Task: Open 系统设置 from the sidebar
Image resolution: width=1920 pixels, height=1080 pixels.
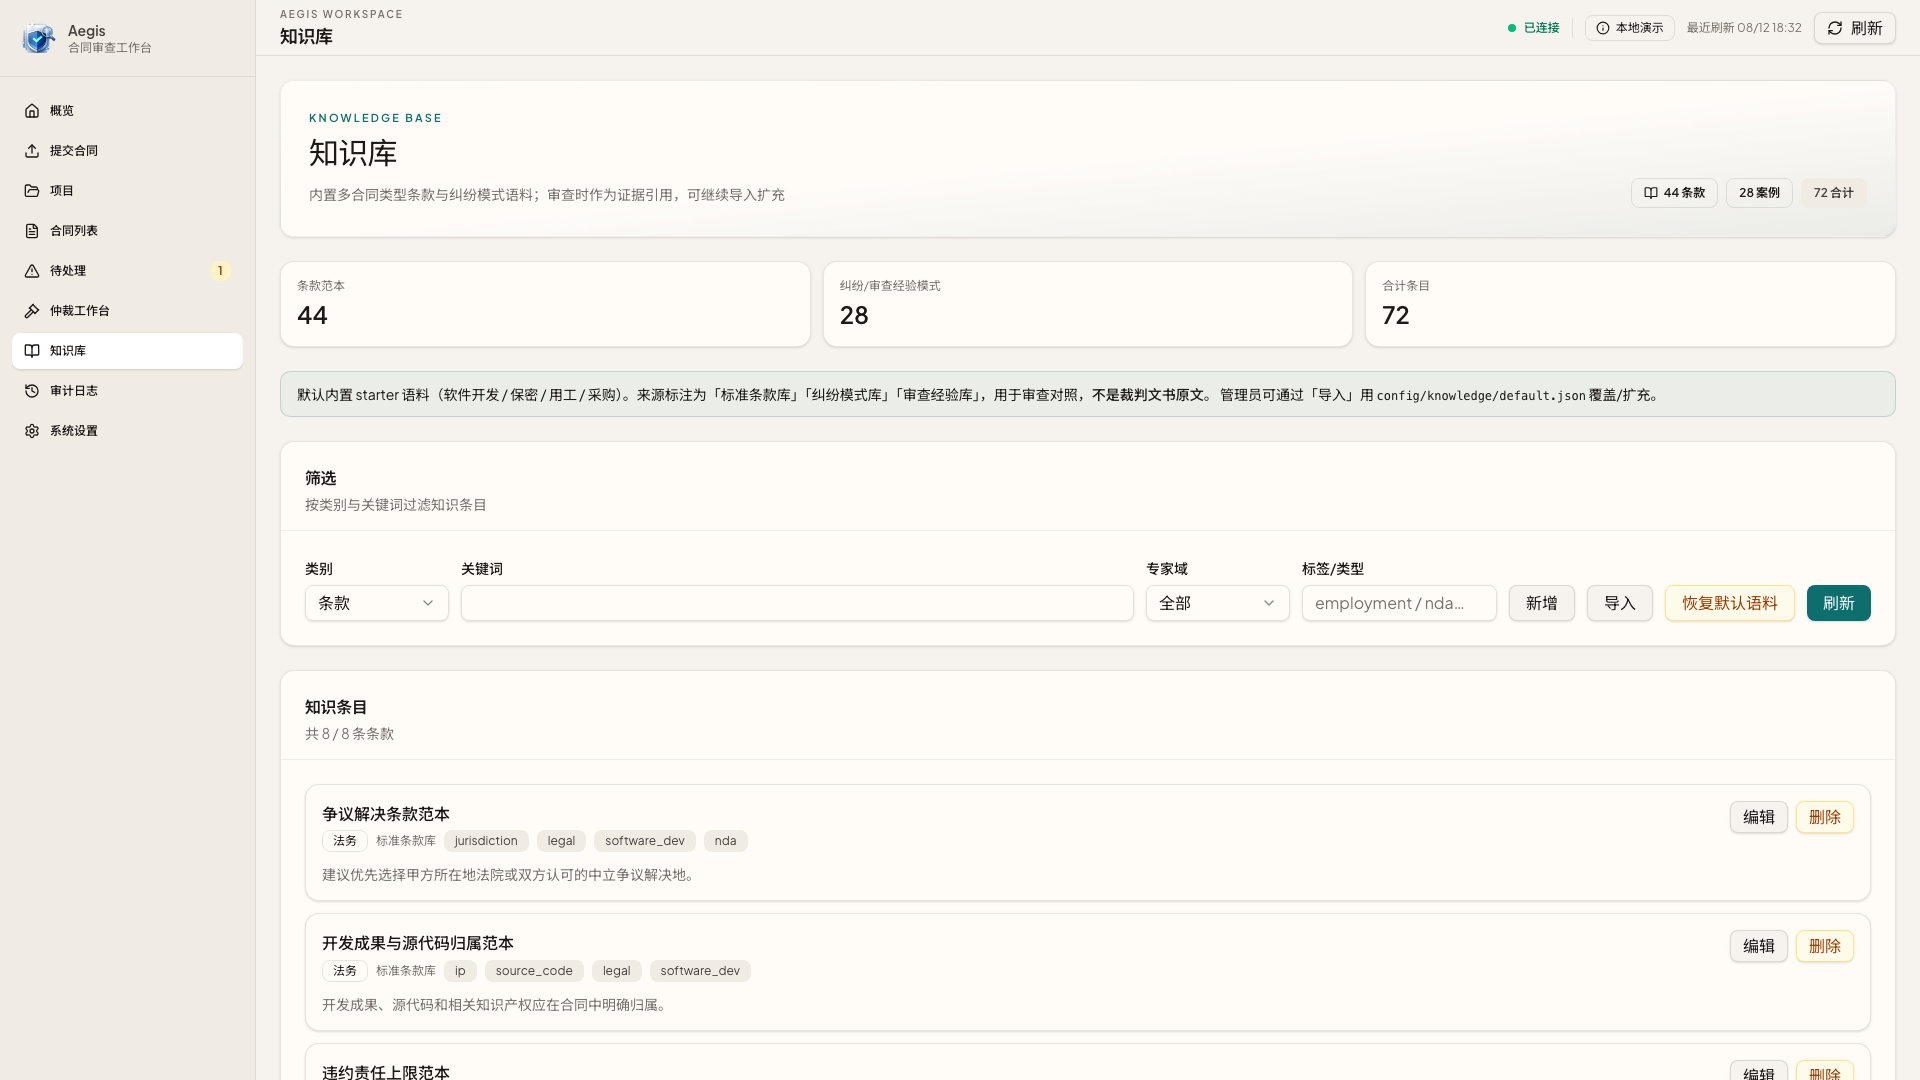Action: coord(127,431)
